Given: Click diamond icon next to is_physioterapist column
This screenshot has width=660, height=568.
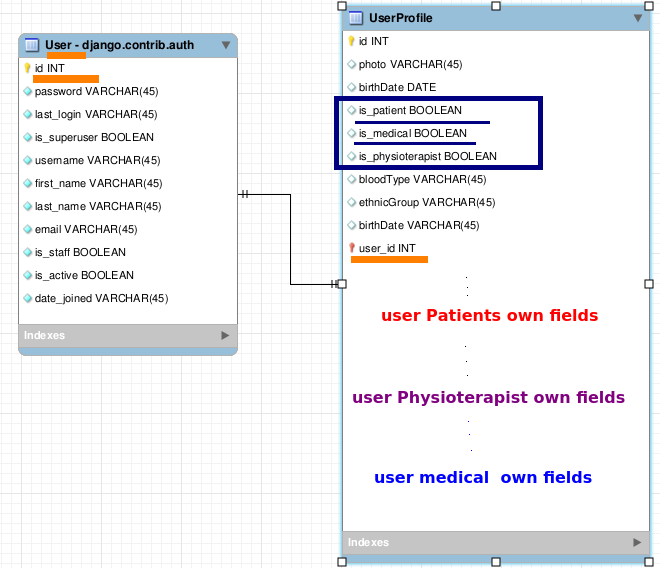Looking at the screenshot, I should pyautogui.click(x=352, y=156).
